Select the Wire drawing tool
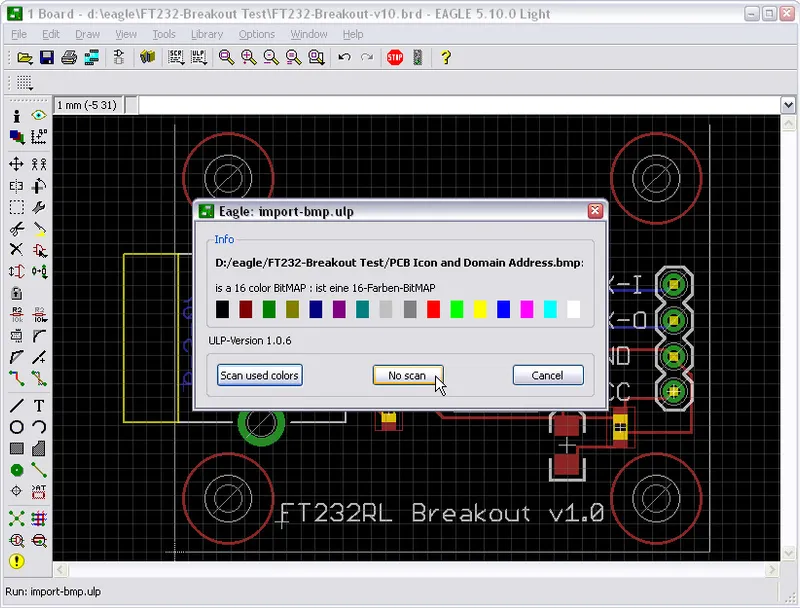 tap(15, 407)
